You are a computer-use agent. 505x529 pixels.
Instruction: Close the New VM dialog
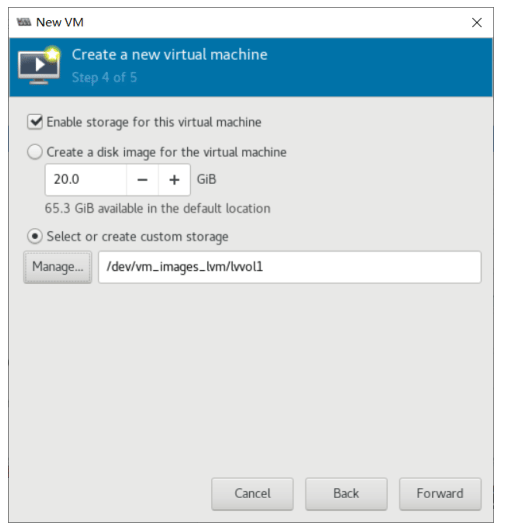click(x=476, y=23)
